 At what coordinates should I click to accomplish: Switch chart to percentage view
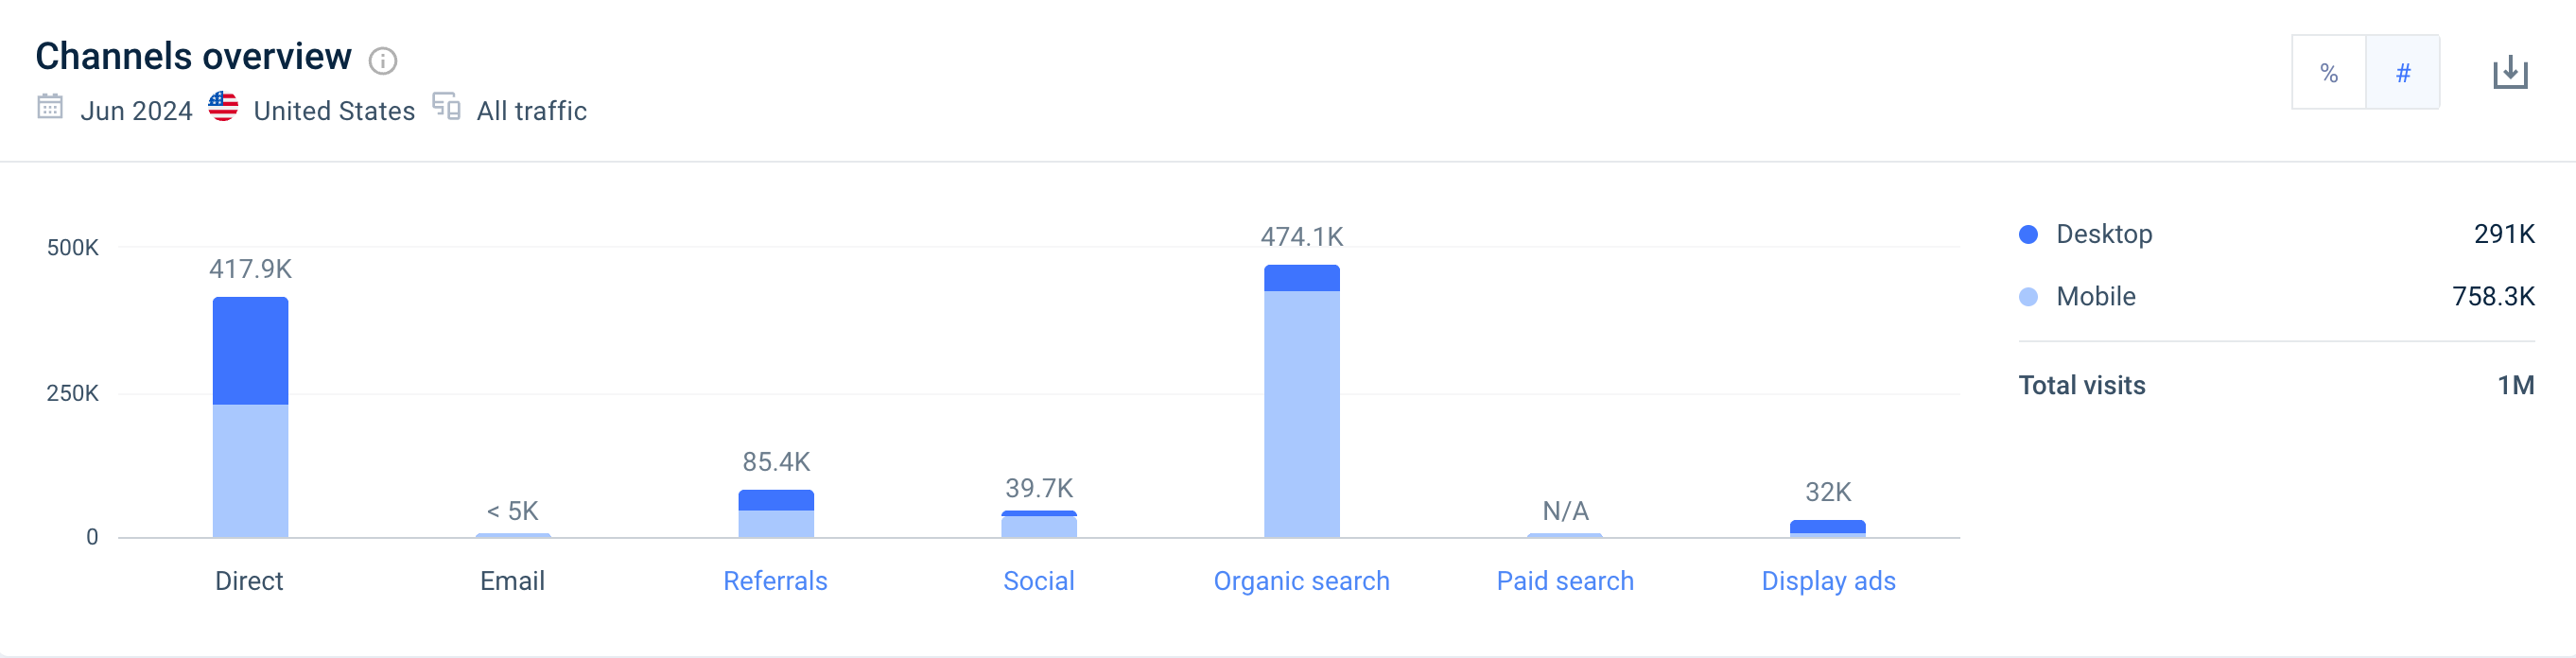click(2328, 73)
